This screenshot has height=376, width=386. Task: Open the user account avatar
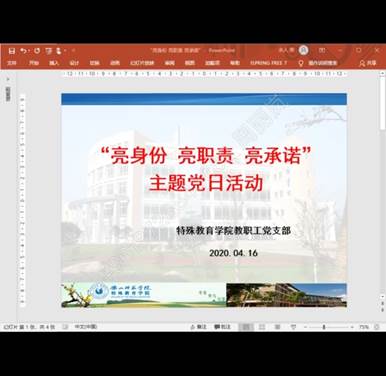point(303,50)
